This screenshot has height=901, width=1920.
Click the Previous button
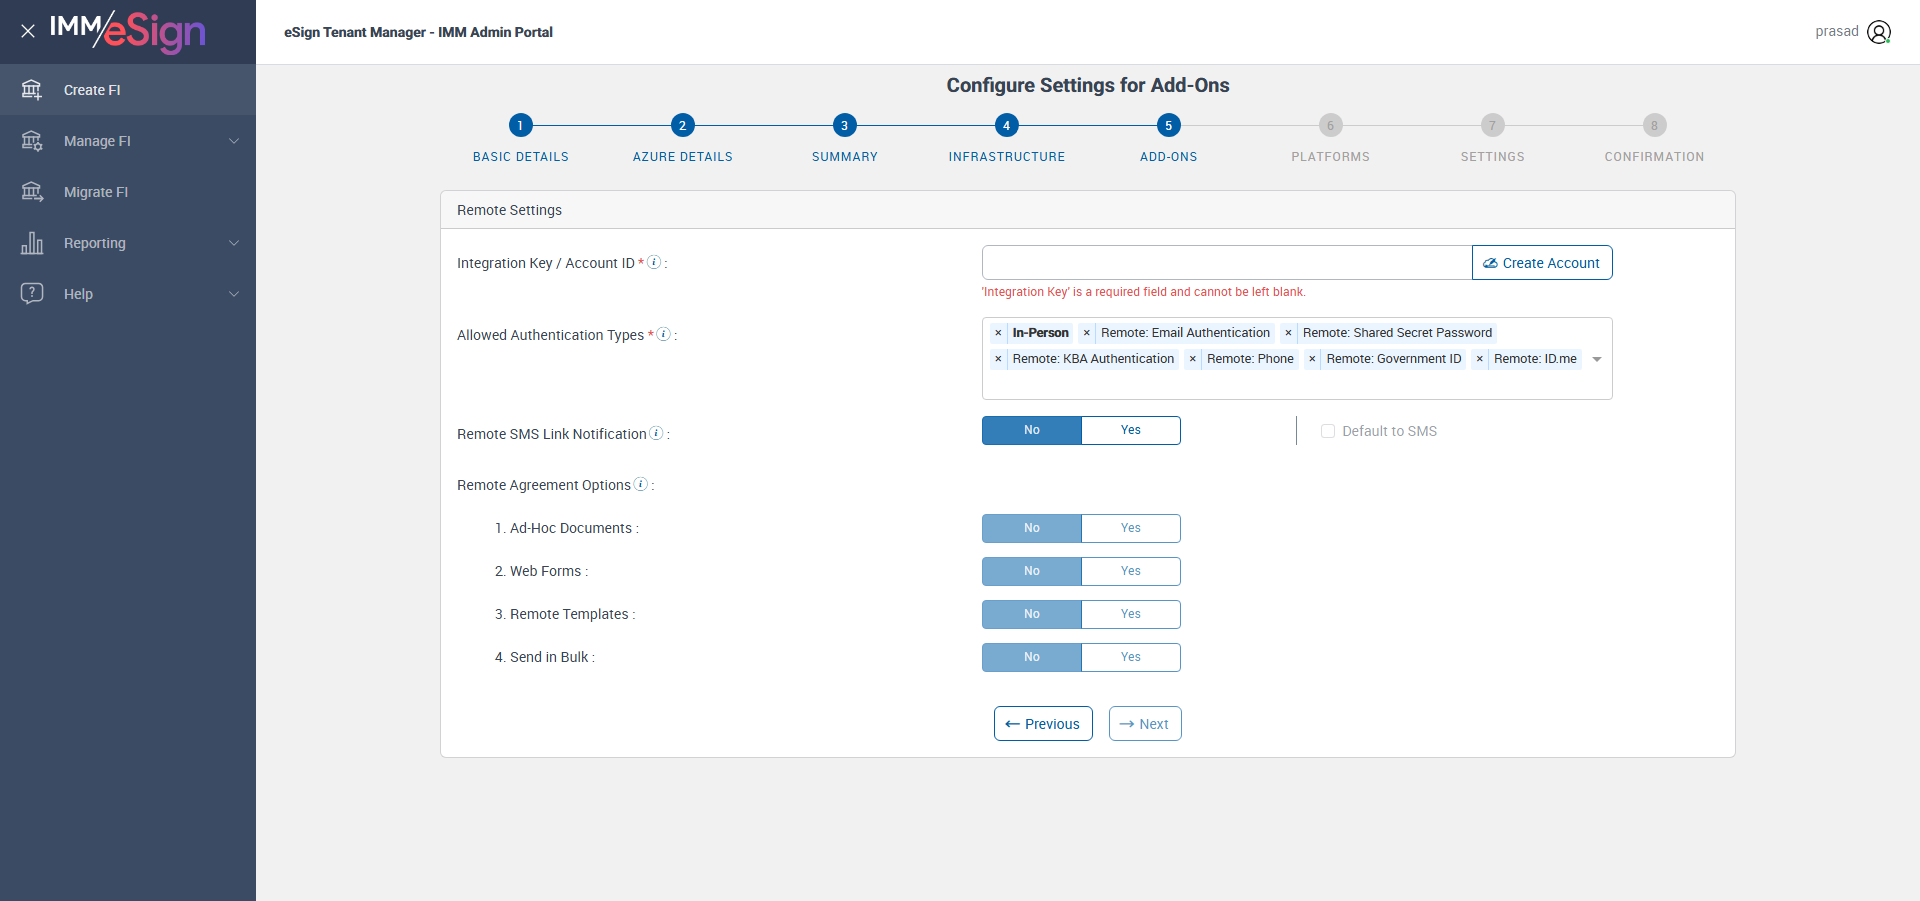[1043, 724]
